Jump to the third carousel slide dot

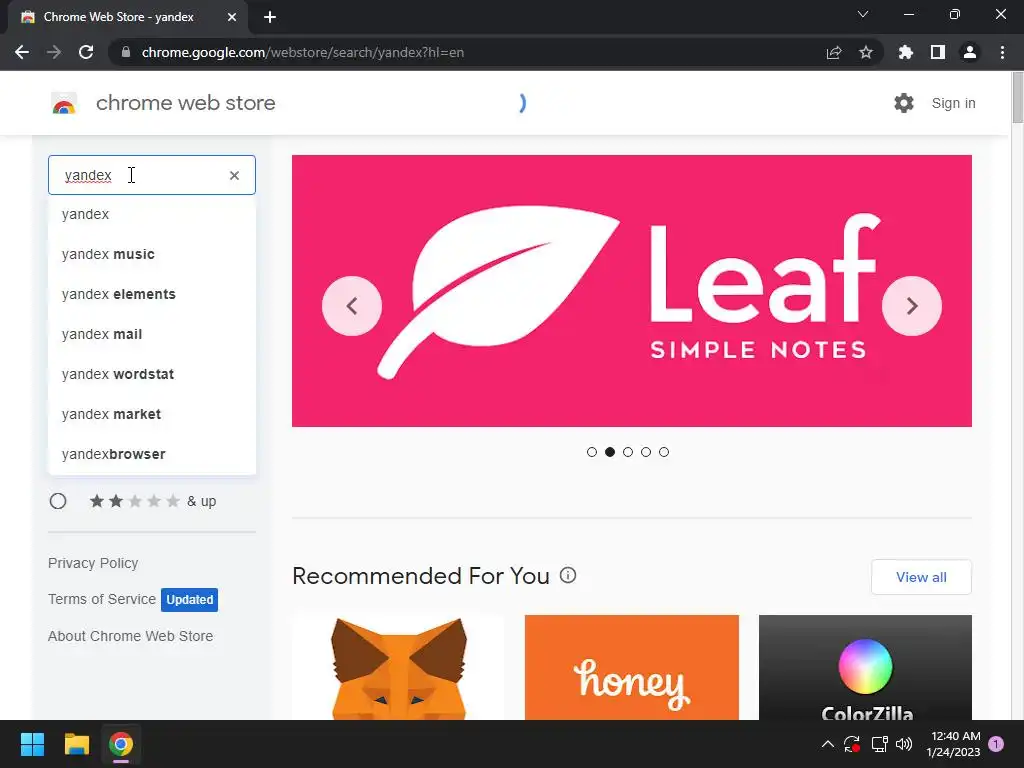pos(628,452)
